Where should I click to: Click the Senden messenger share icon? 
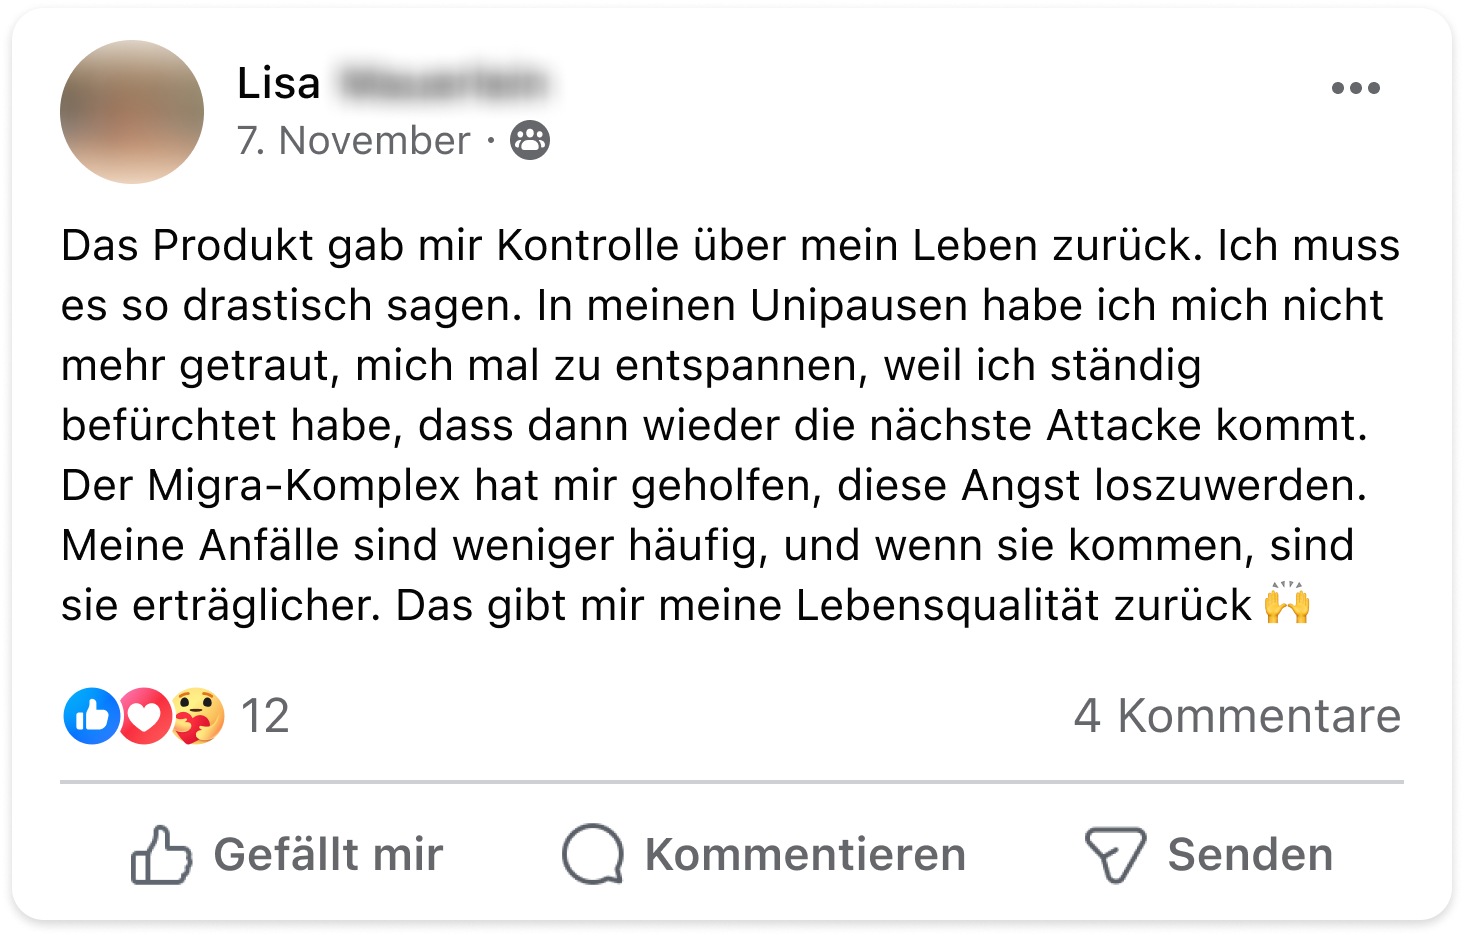point(1114,855)
